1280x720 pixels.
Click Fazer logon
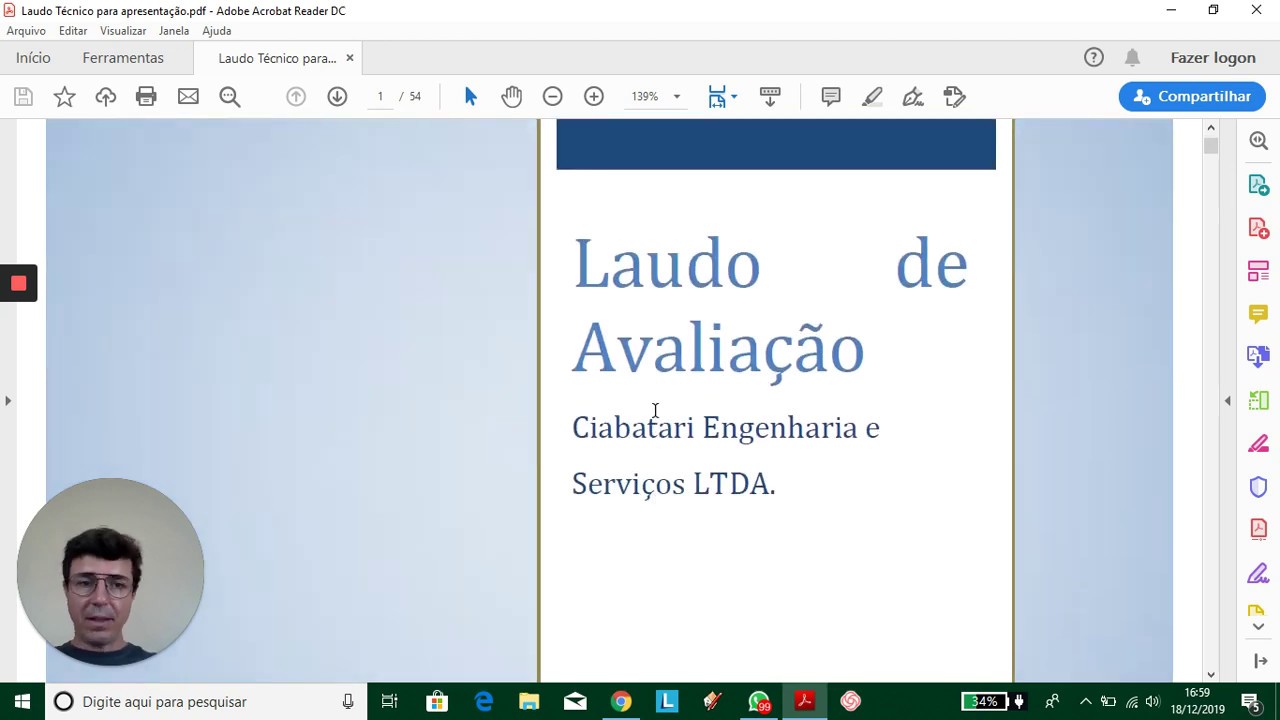coord(1213,58)
